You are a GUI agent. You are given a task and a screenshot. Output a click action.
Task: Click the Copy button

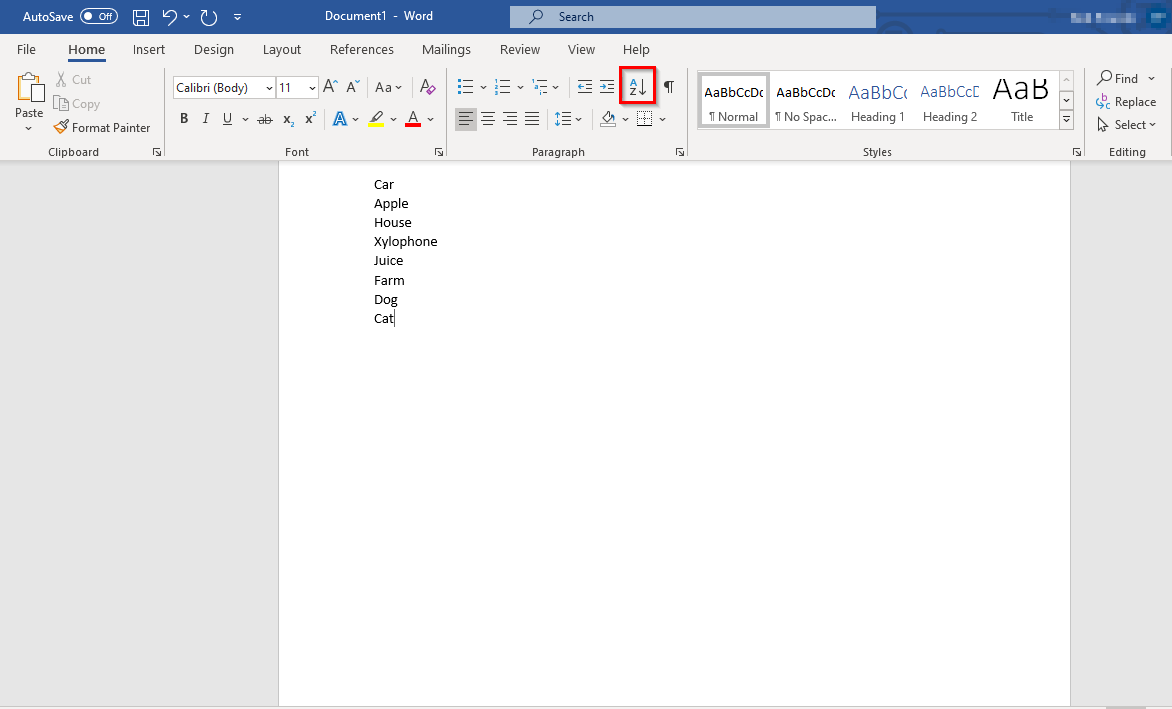tap(76, 104)
